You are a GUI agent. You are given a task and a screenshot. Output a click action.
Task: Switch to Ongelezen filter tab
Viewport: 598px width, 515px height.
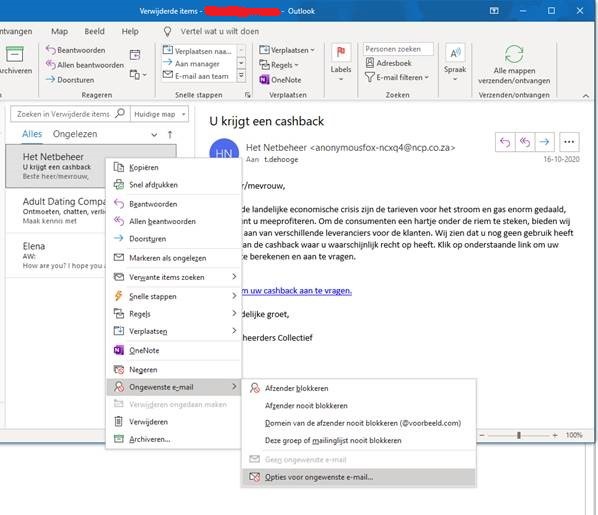click(75, 134)
